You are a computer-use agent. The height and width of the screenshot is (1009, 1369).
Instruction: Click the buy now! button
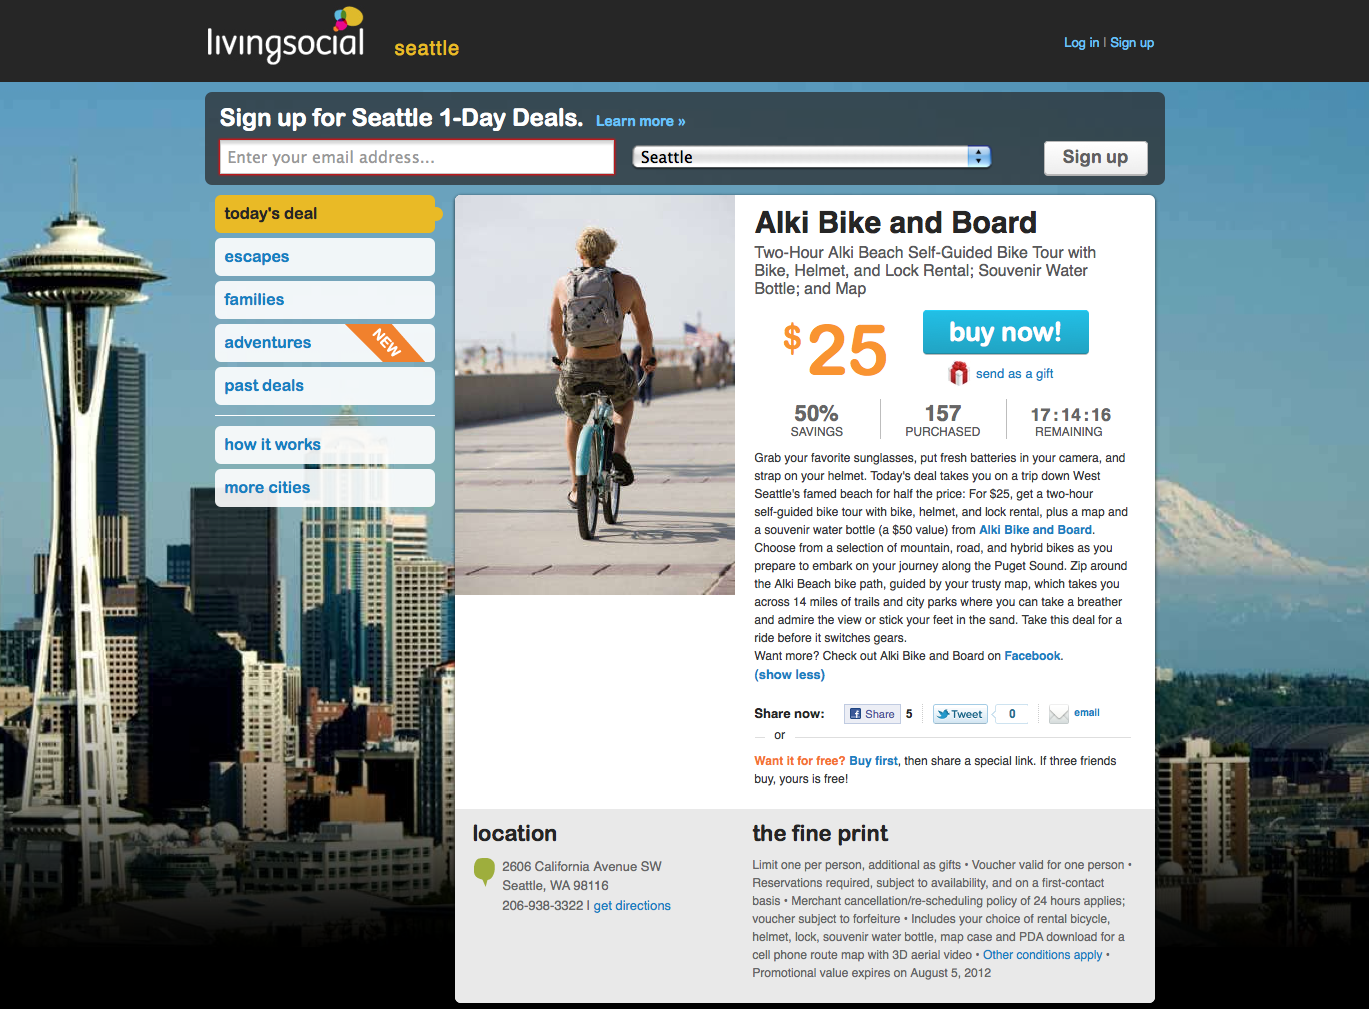coord(1005,332)
